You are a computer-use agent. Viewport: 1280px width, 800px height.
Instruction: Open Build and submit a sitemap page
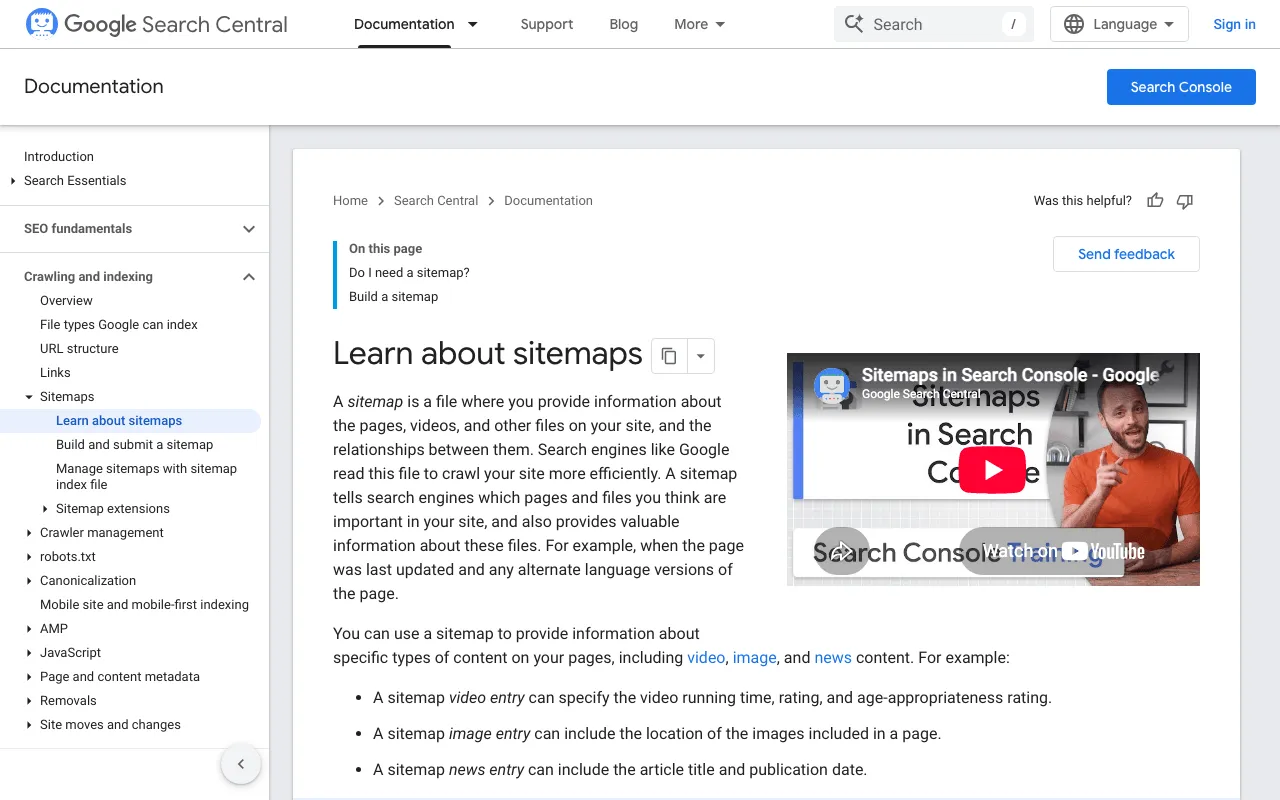pos(135,445)
